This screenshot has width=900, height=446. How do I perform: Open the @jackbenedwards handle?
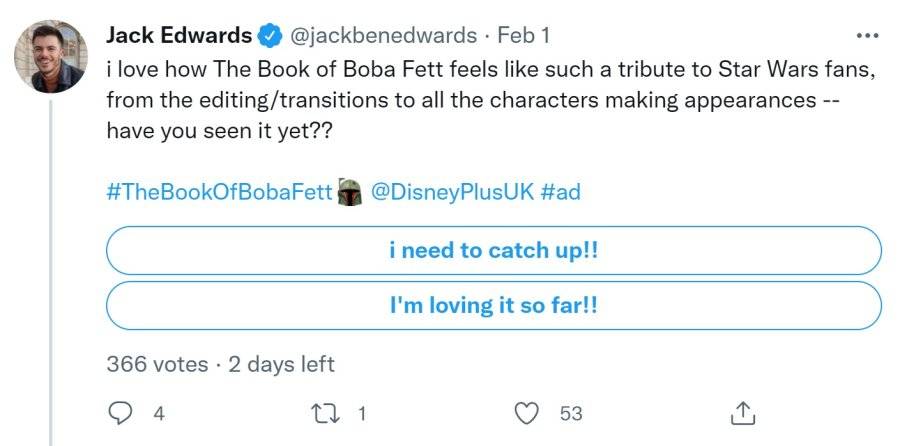[383, 36]
